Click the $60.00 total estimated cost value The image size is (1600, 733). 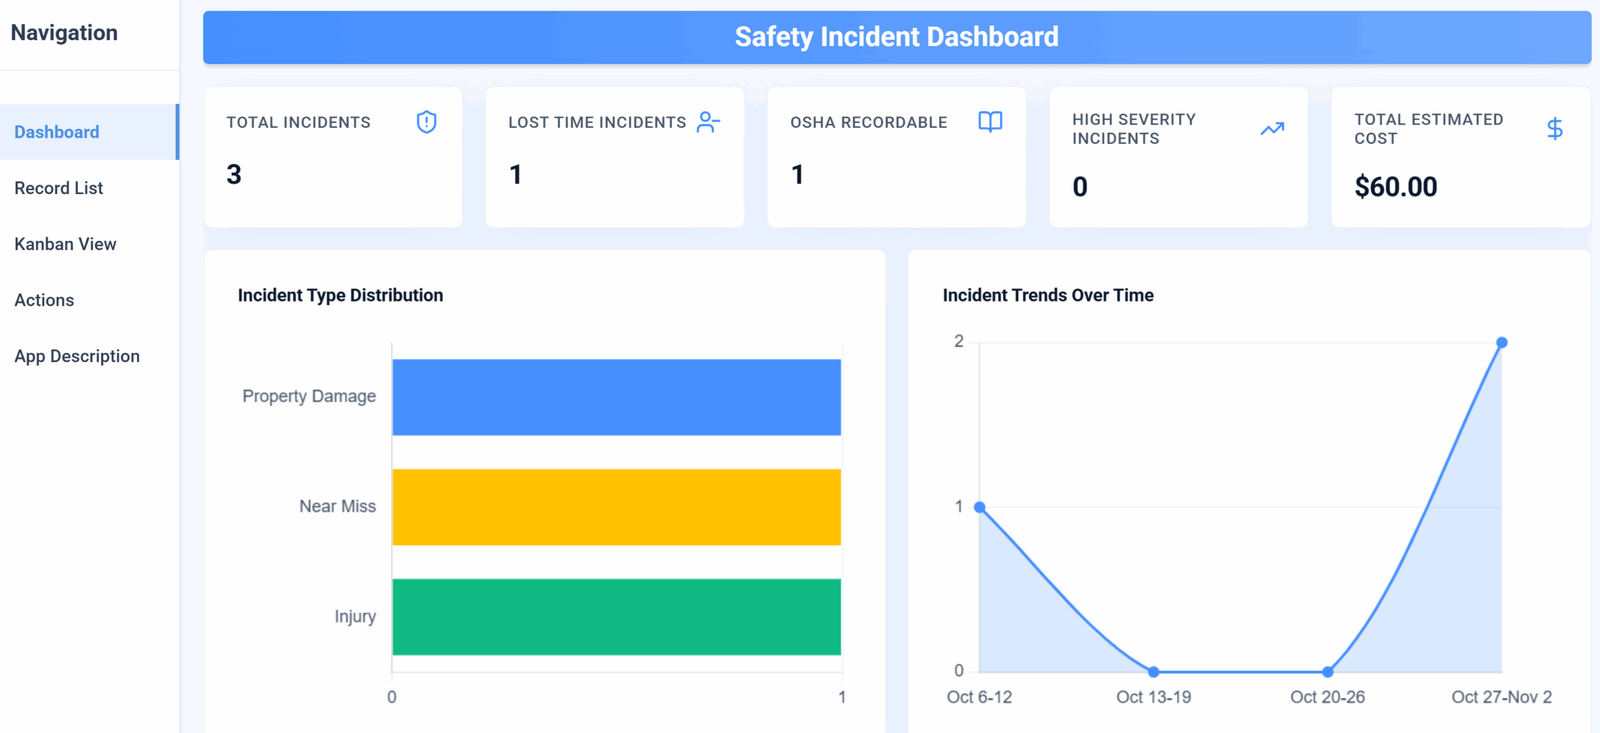pyautogui.click(x=1395, y=187)
